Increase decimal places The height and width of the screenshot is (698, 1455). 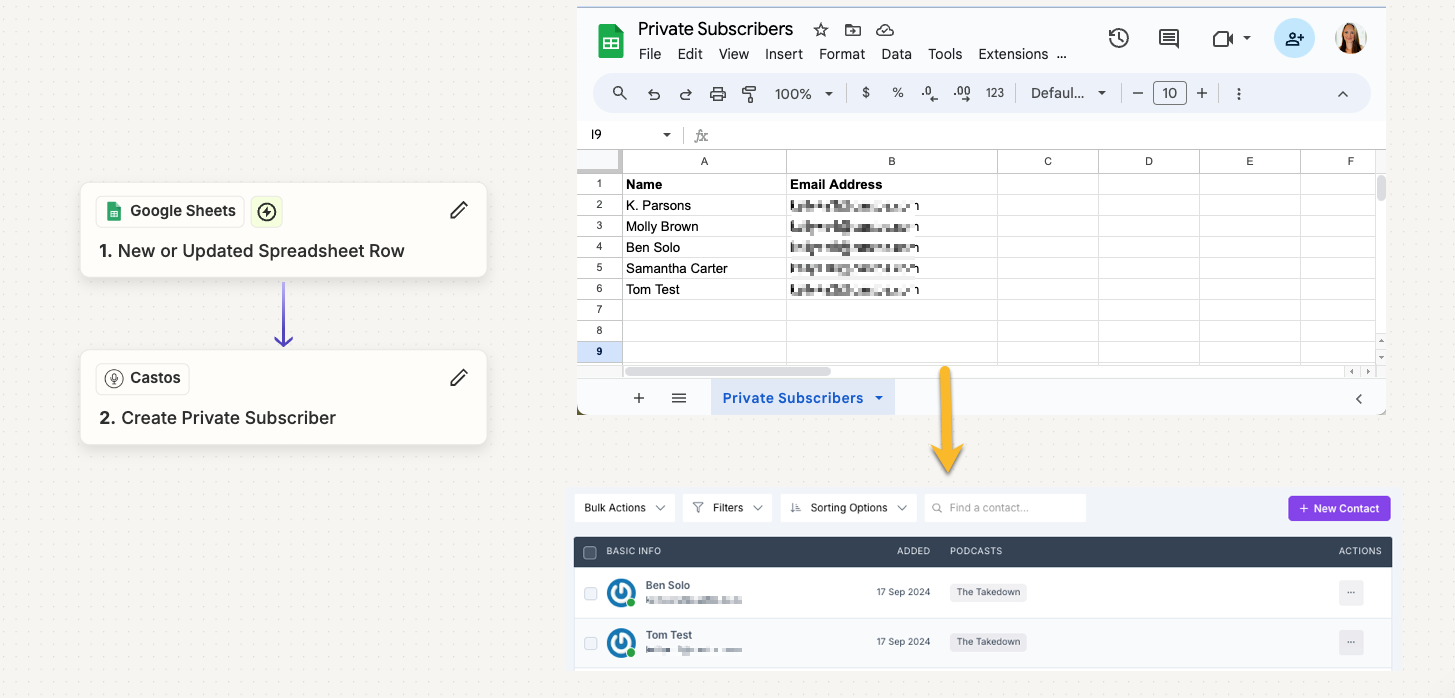[x=962, y=93]
